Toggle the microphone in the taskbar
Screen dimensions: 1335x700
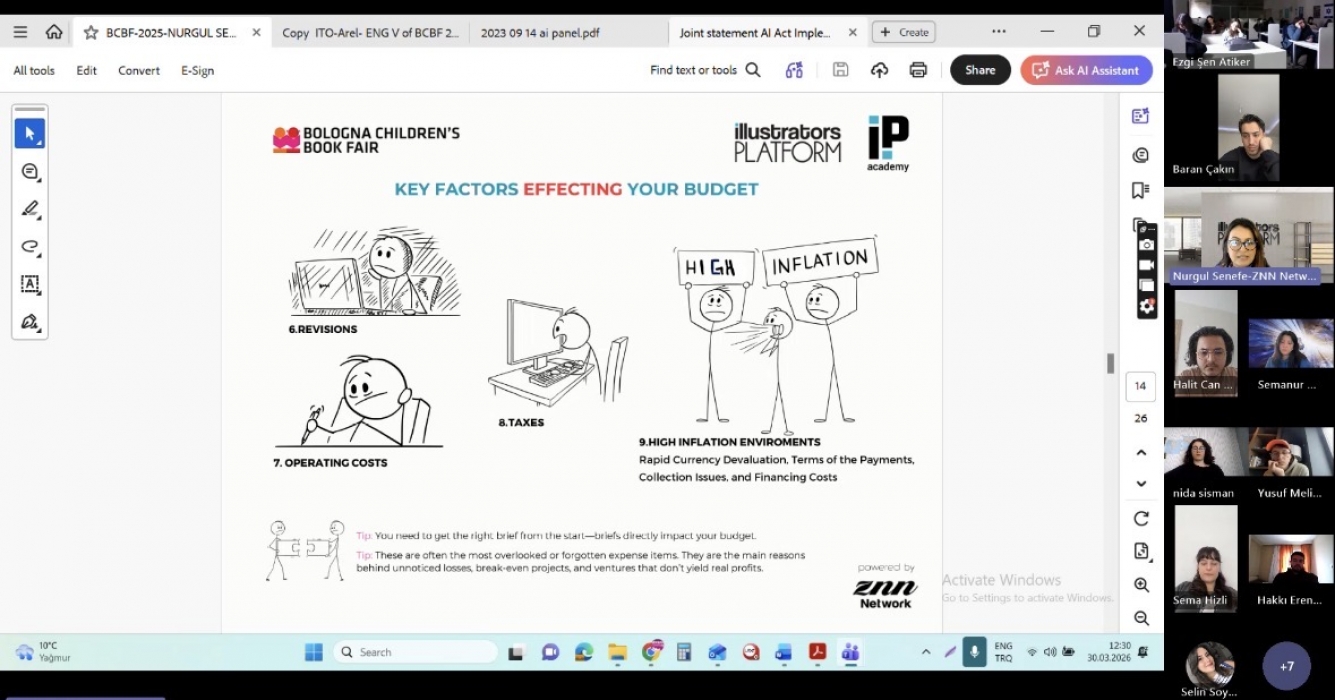(974, 652)
